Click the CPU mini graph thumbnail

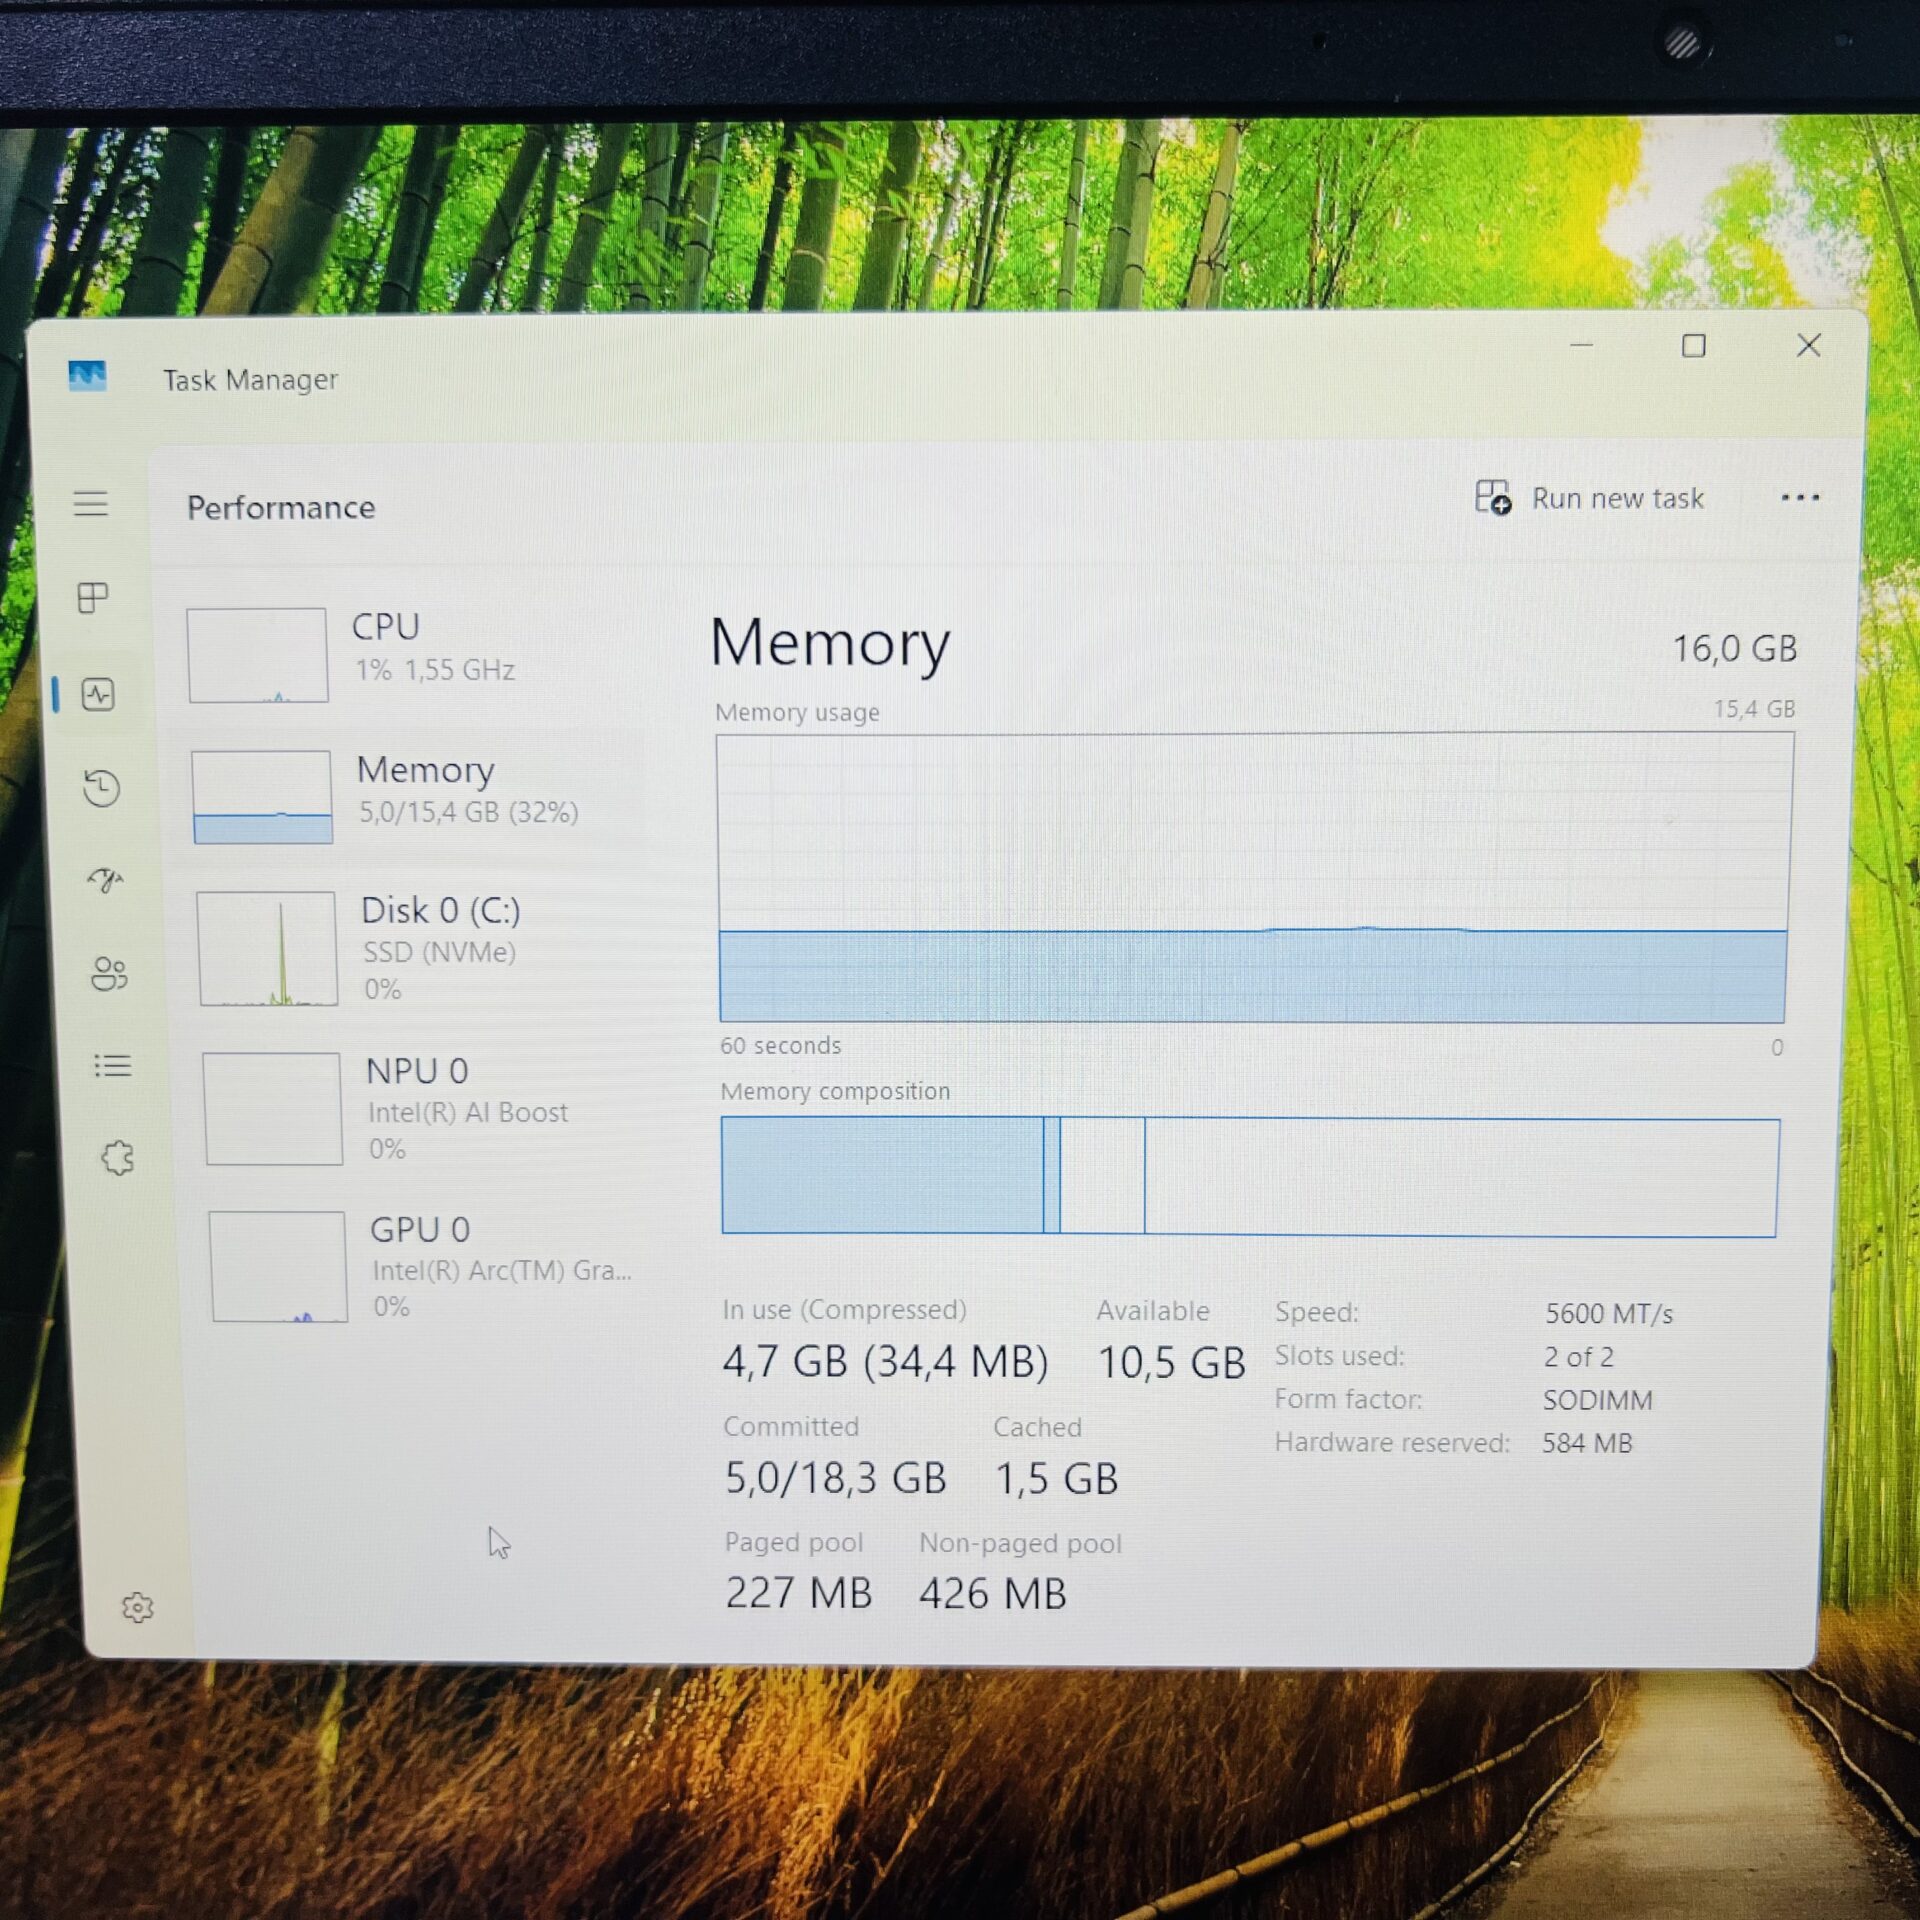258,655
